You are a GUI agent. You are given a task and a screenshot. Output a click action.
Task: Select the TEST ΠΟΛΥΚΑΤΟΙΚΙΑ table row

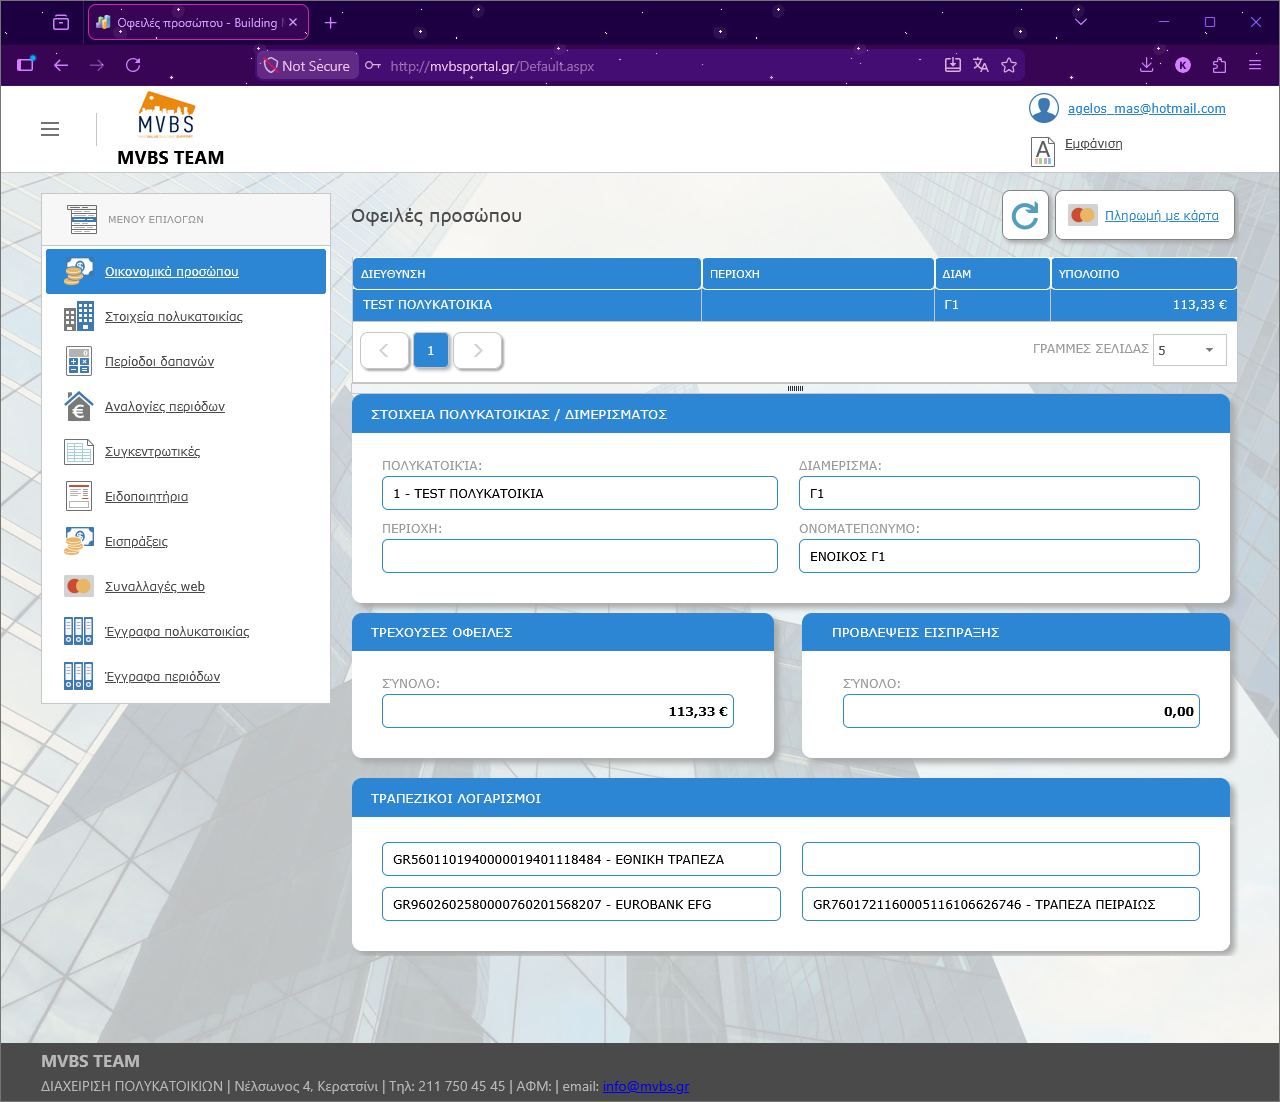pyautogui.click(x=795, y=305)
